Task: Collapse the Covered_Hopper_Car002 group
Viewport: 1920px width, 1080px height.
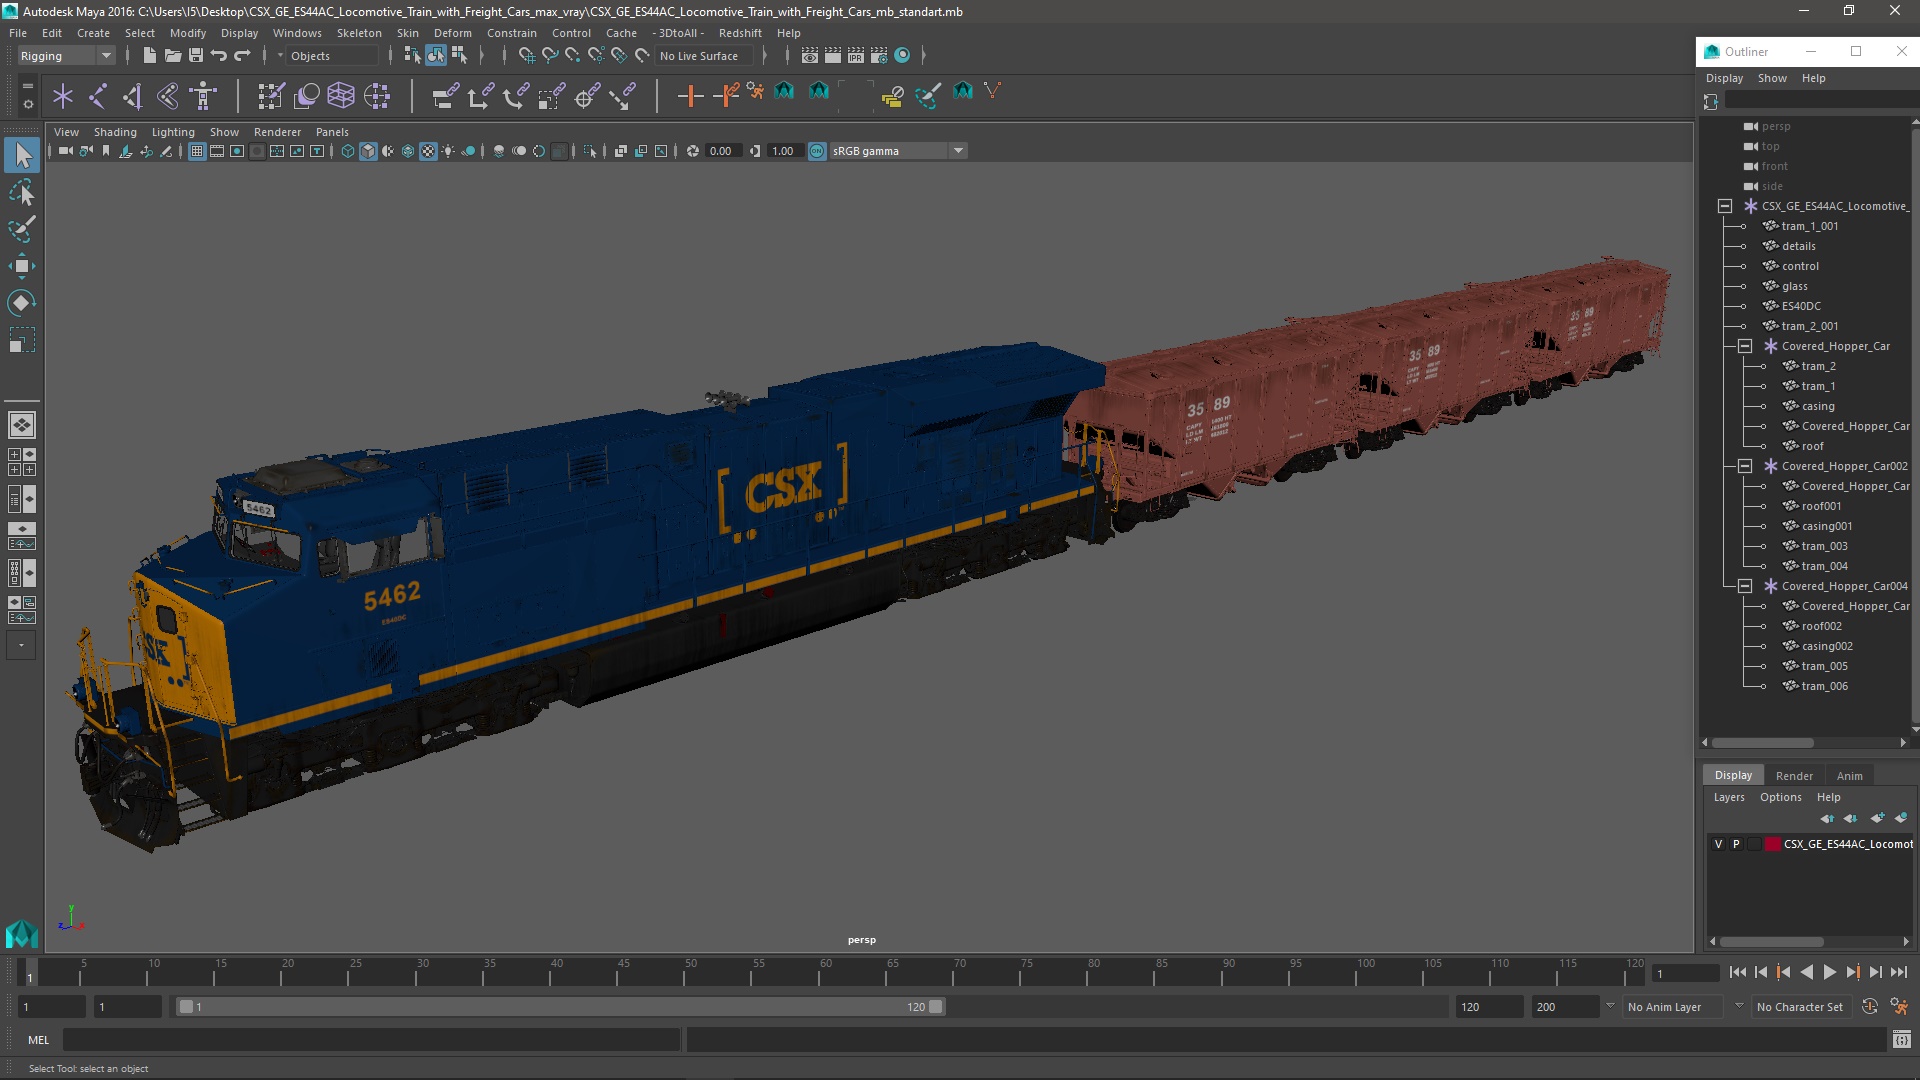Action: (x=1745, y=466)
